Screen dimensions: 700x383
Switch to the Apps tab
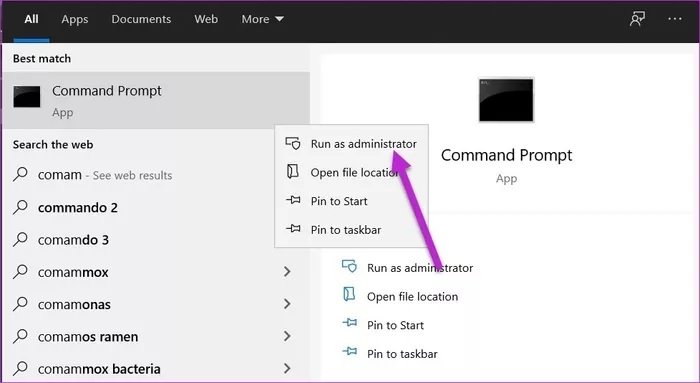(x=75, y=19)
